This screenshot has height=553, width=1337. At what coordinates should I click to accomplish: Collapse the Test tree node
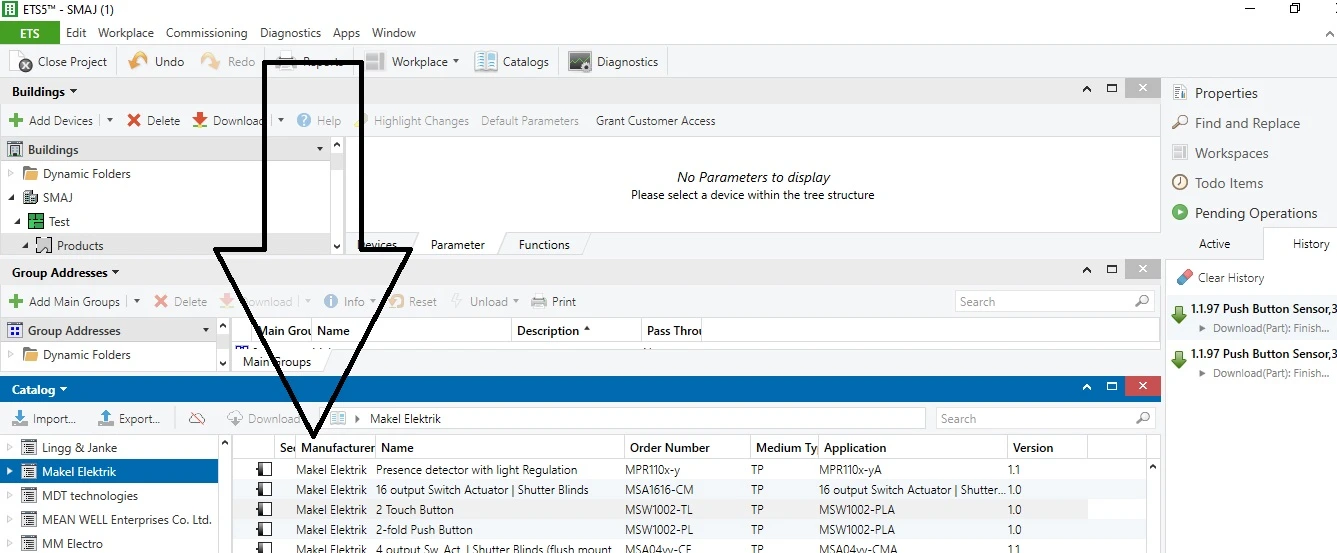point(18,222)
